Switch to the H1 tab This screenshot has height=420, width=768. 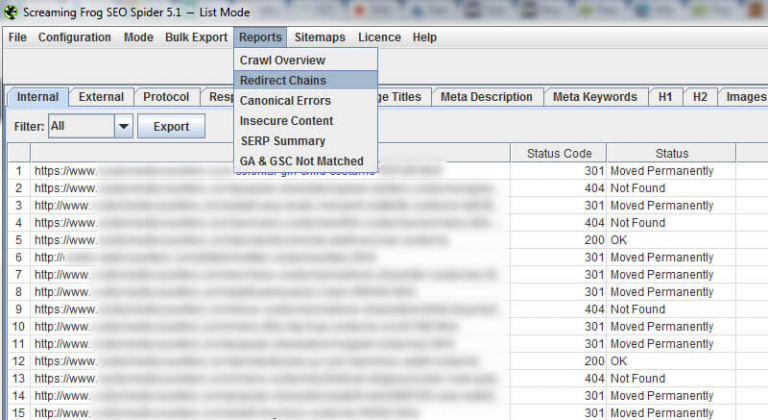click(665, 97)
